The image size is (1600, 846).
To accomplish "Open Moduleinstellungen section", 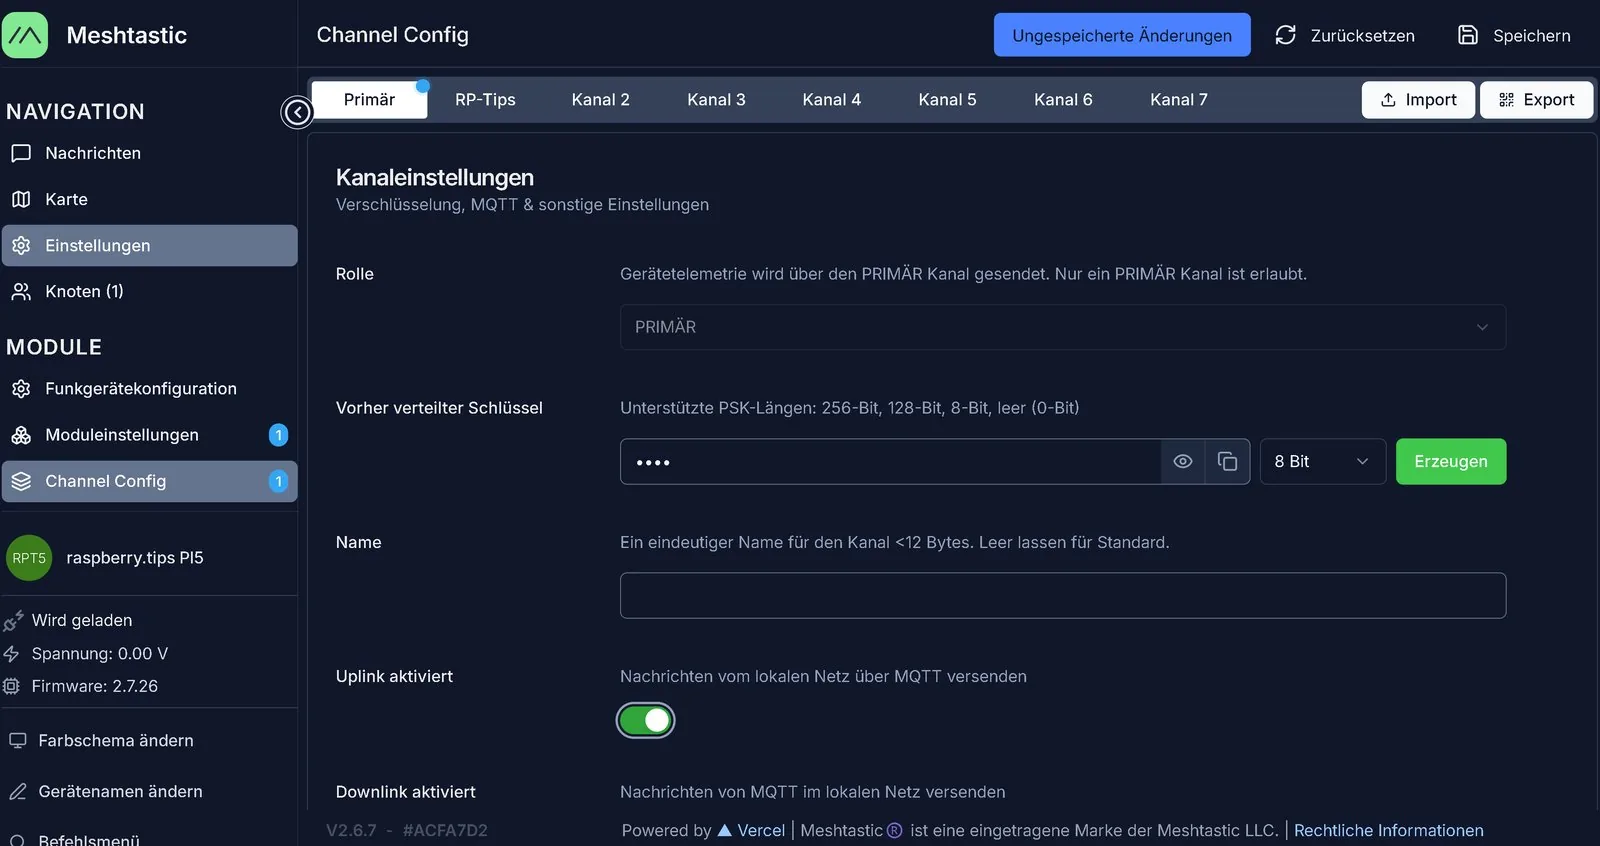I will tap(150, 435).
